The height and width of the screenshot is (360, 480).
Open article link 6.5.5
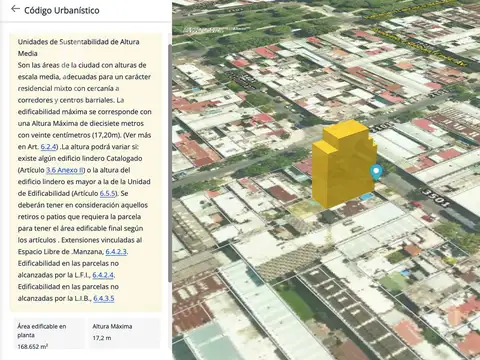point(108,193)
